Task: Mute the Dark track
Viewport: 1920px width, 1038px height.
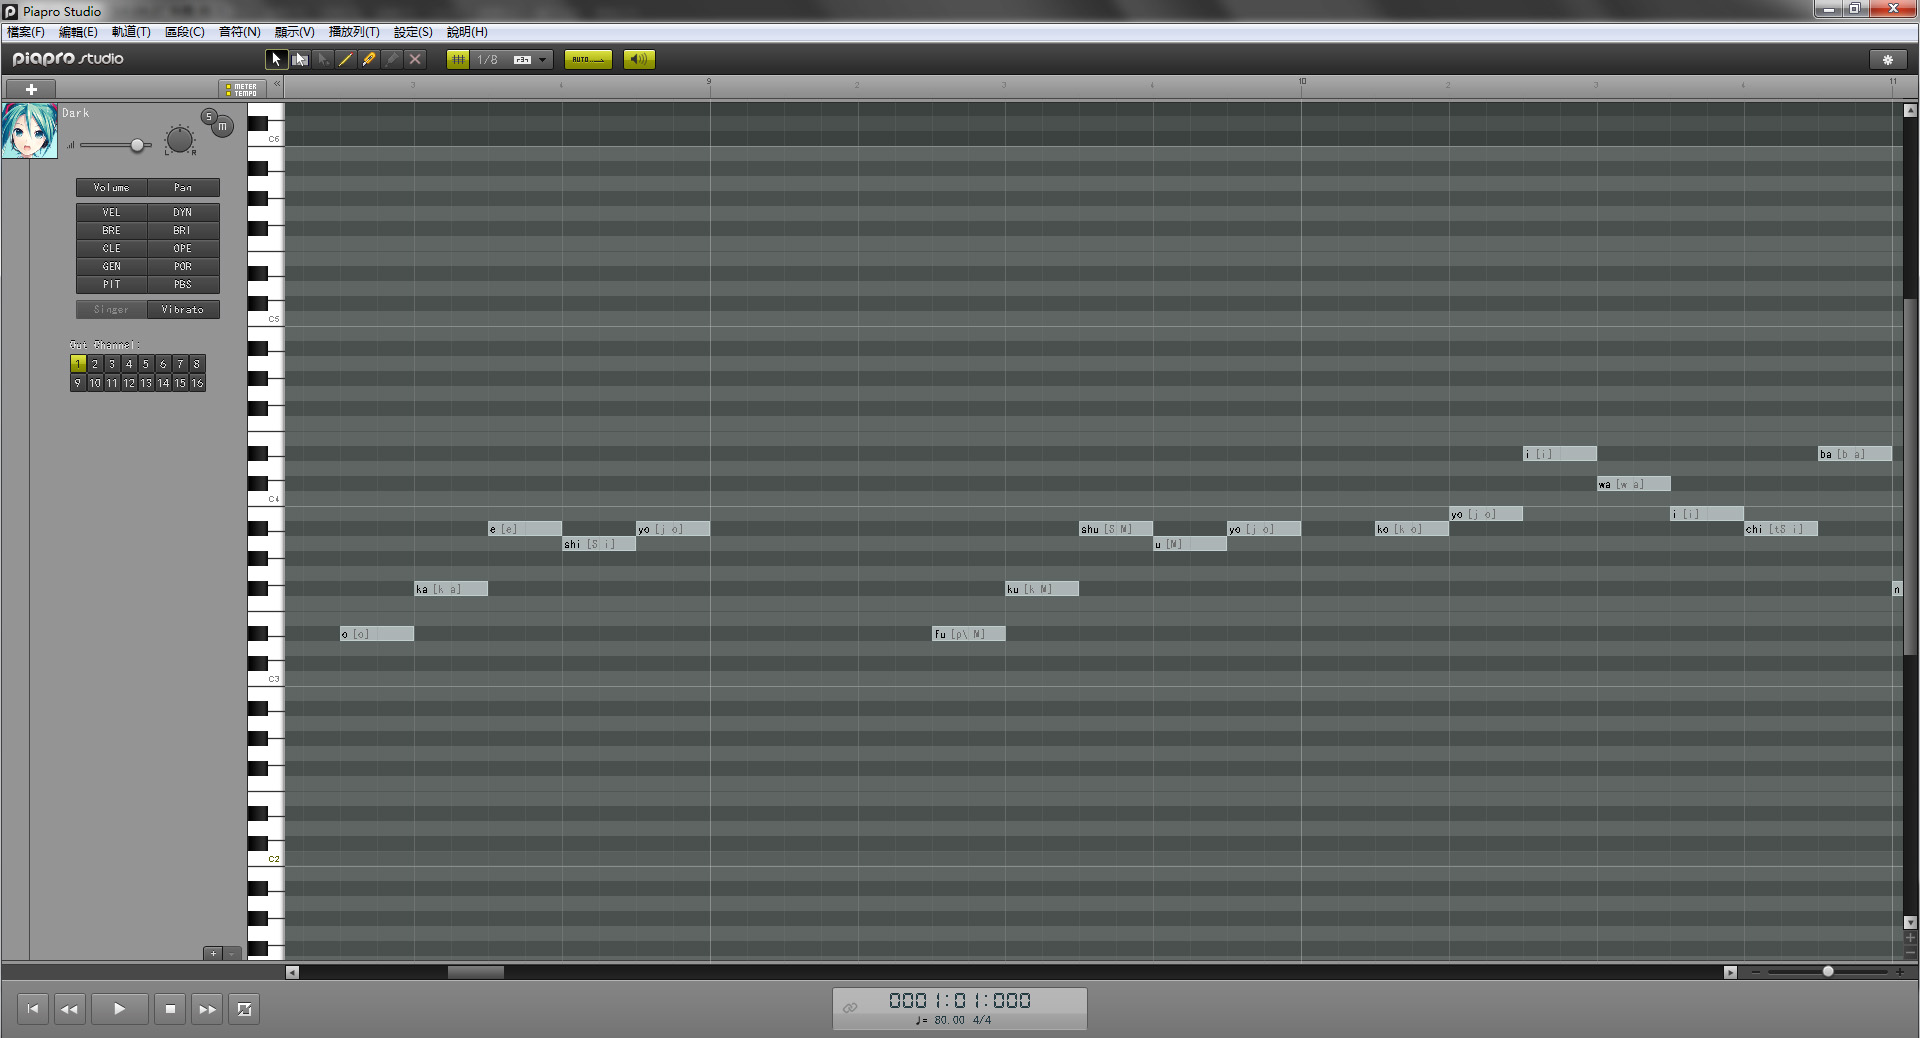Action: click(x=223, y=127)
